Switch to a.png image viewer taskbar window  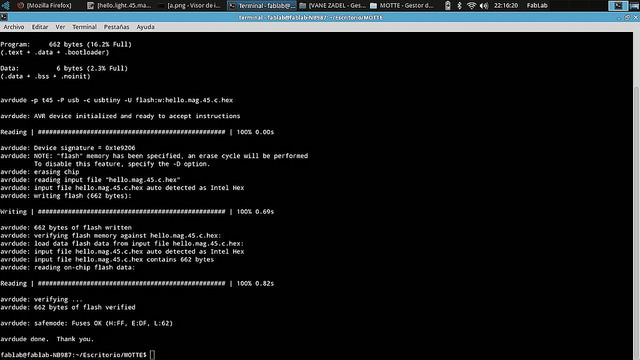point(190,5)
